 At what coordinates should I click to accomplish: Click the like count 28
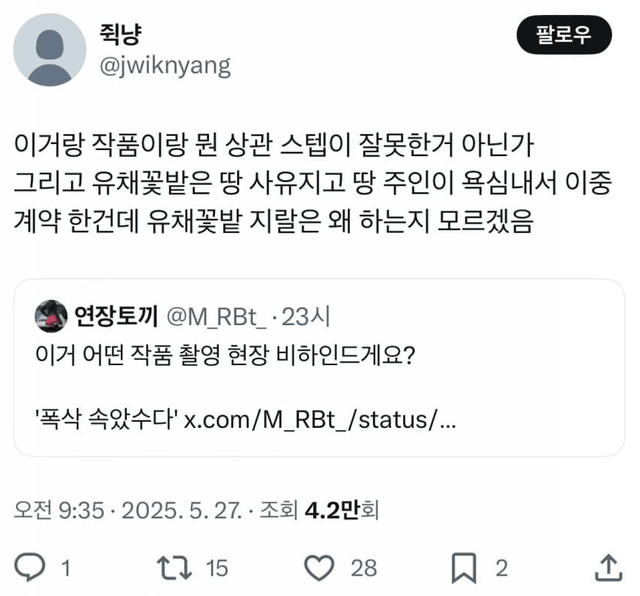point(364,568)
